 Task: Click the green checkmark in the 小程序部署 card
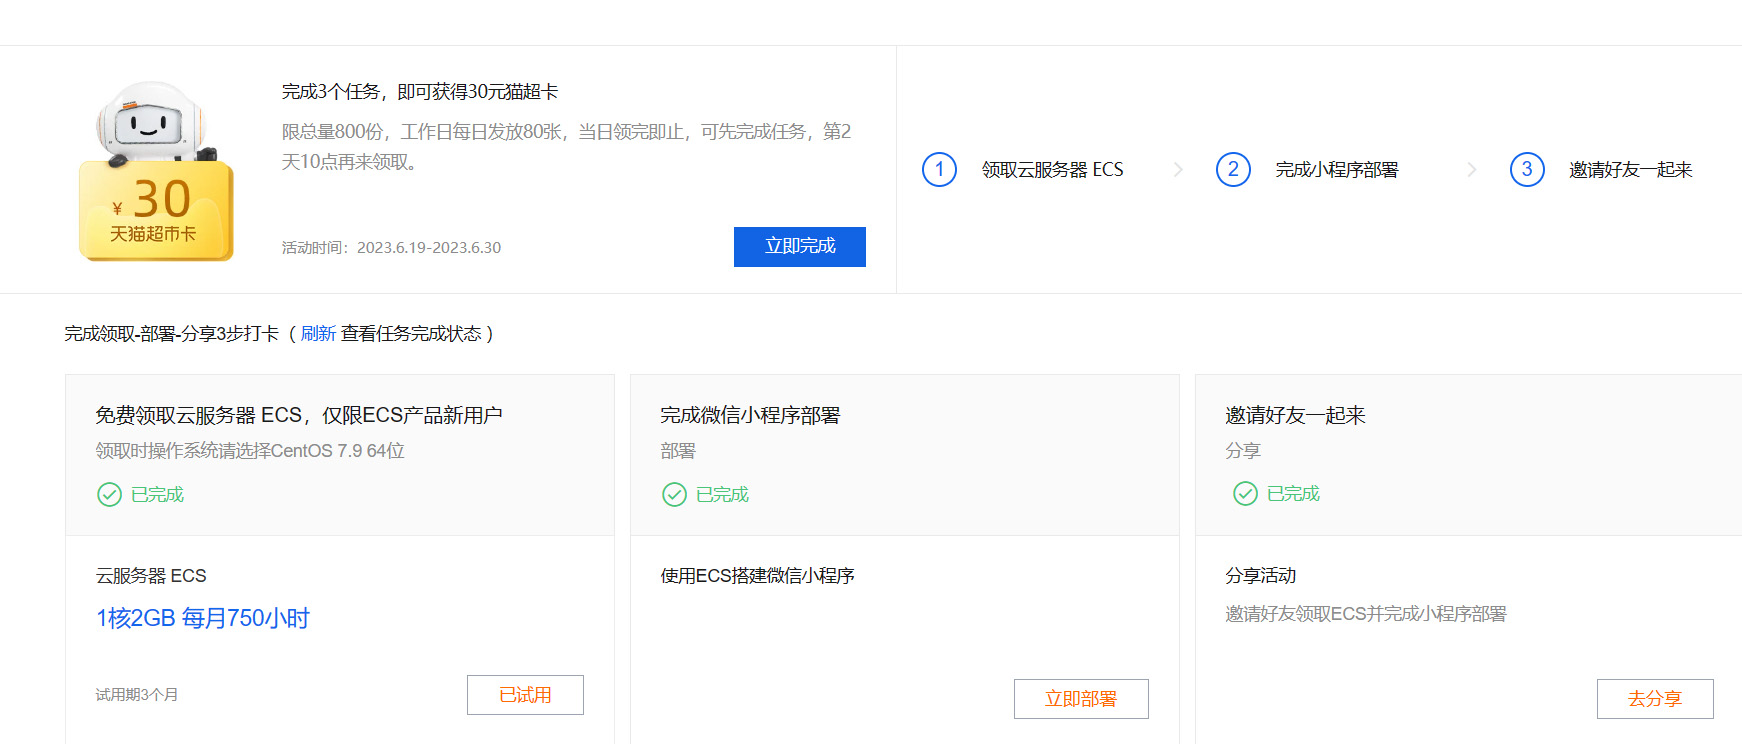tap(674, 494)
